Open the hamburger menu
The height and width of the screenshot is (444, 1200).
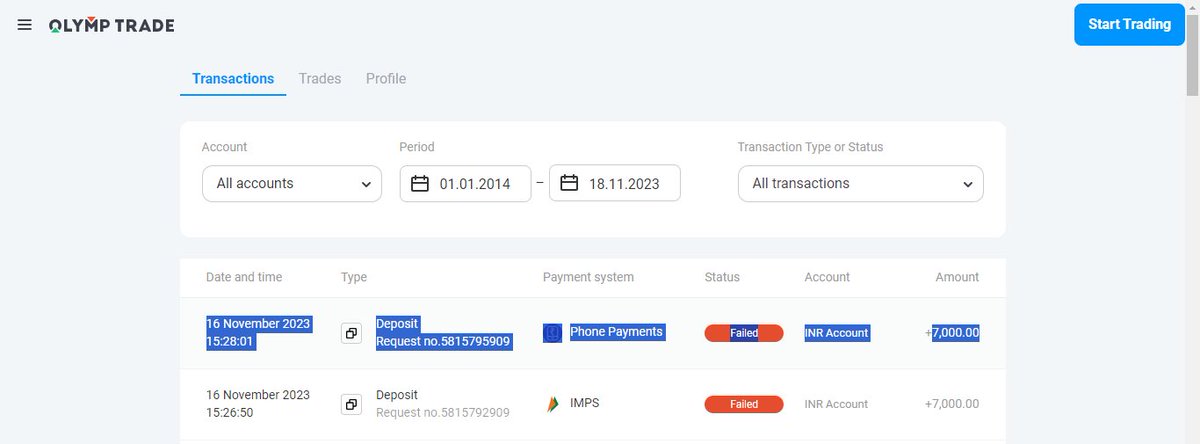tap(25, 25)
